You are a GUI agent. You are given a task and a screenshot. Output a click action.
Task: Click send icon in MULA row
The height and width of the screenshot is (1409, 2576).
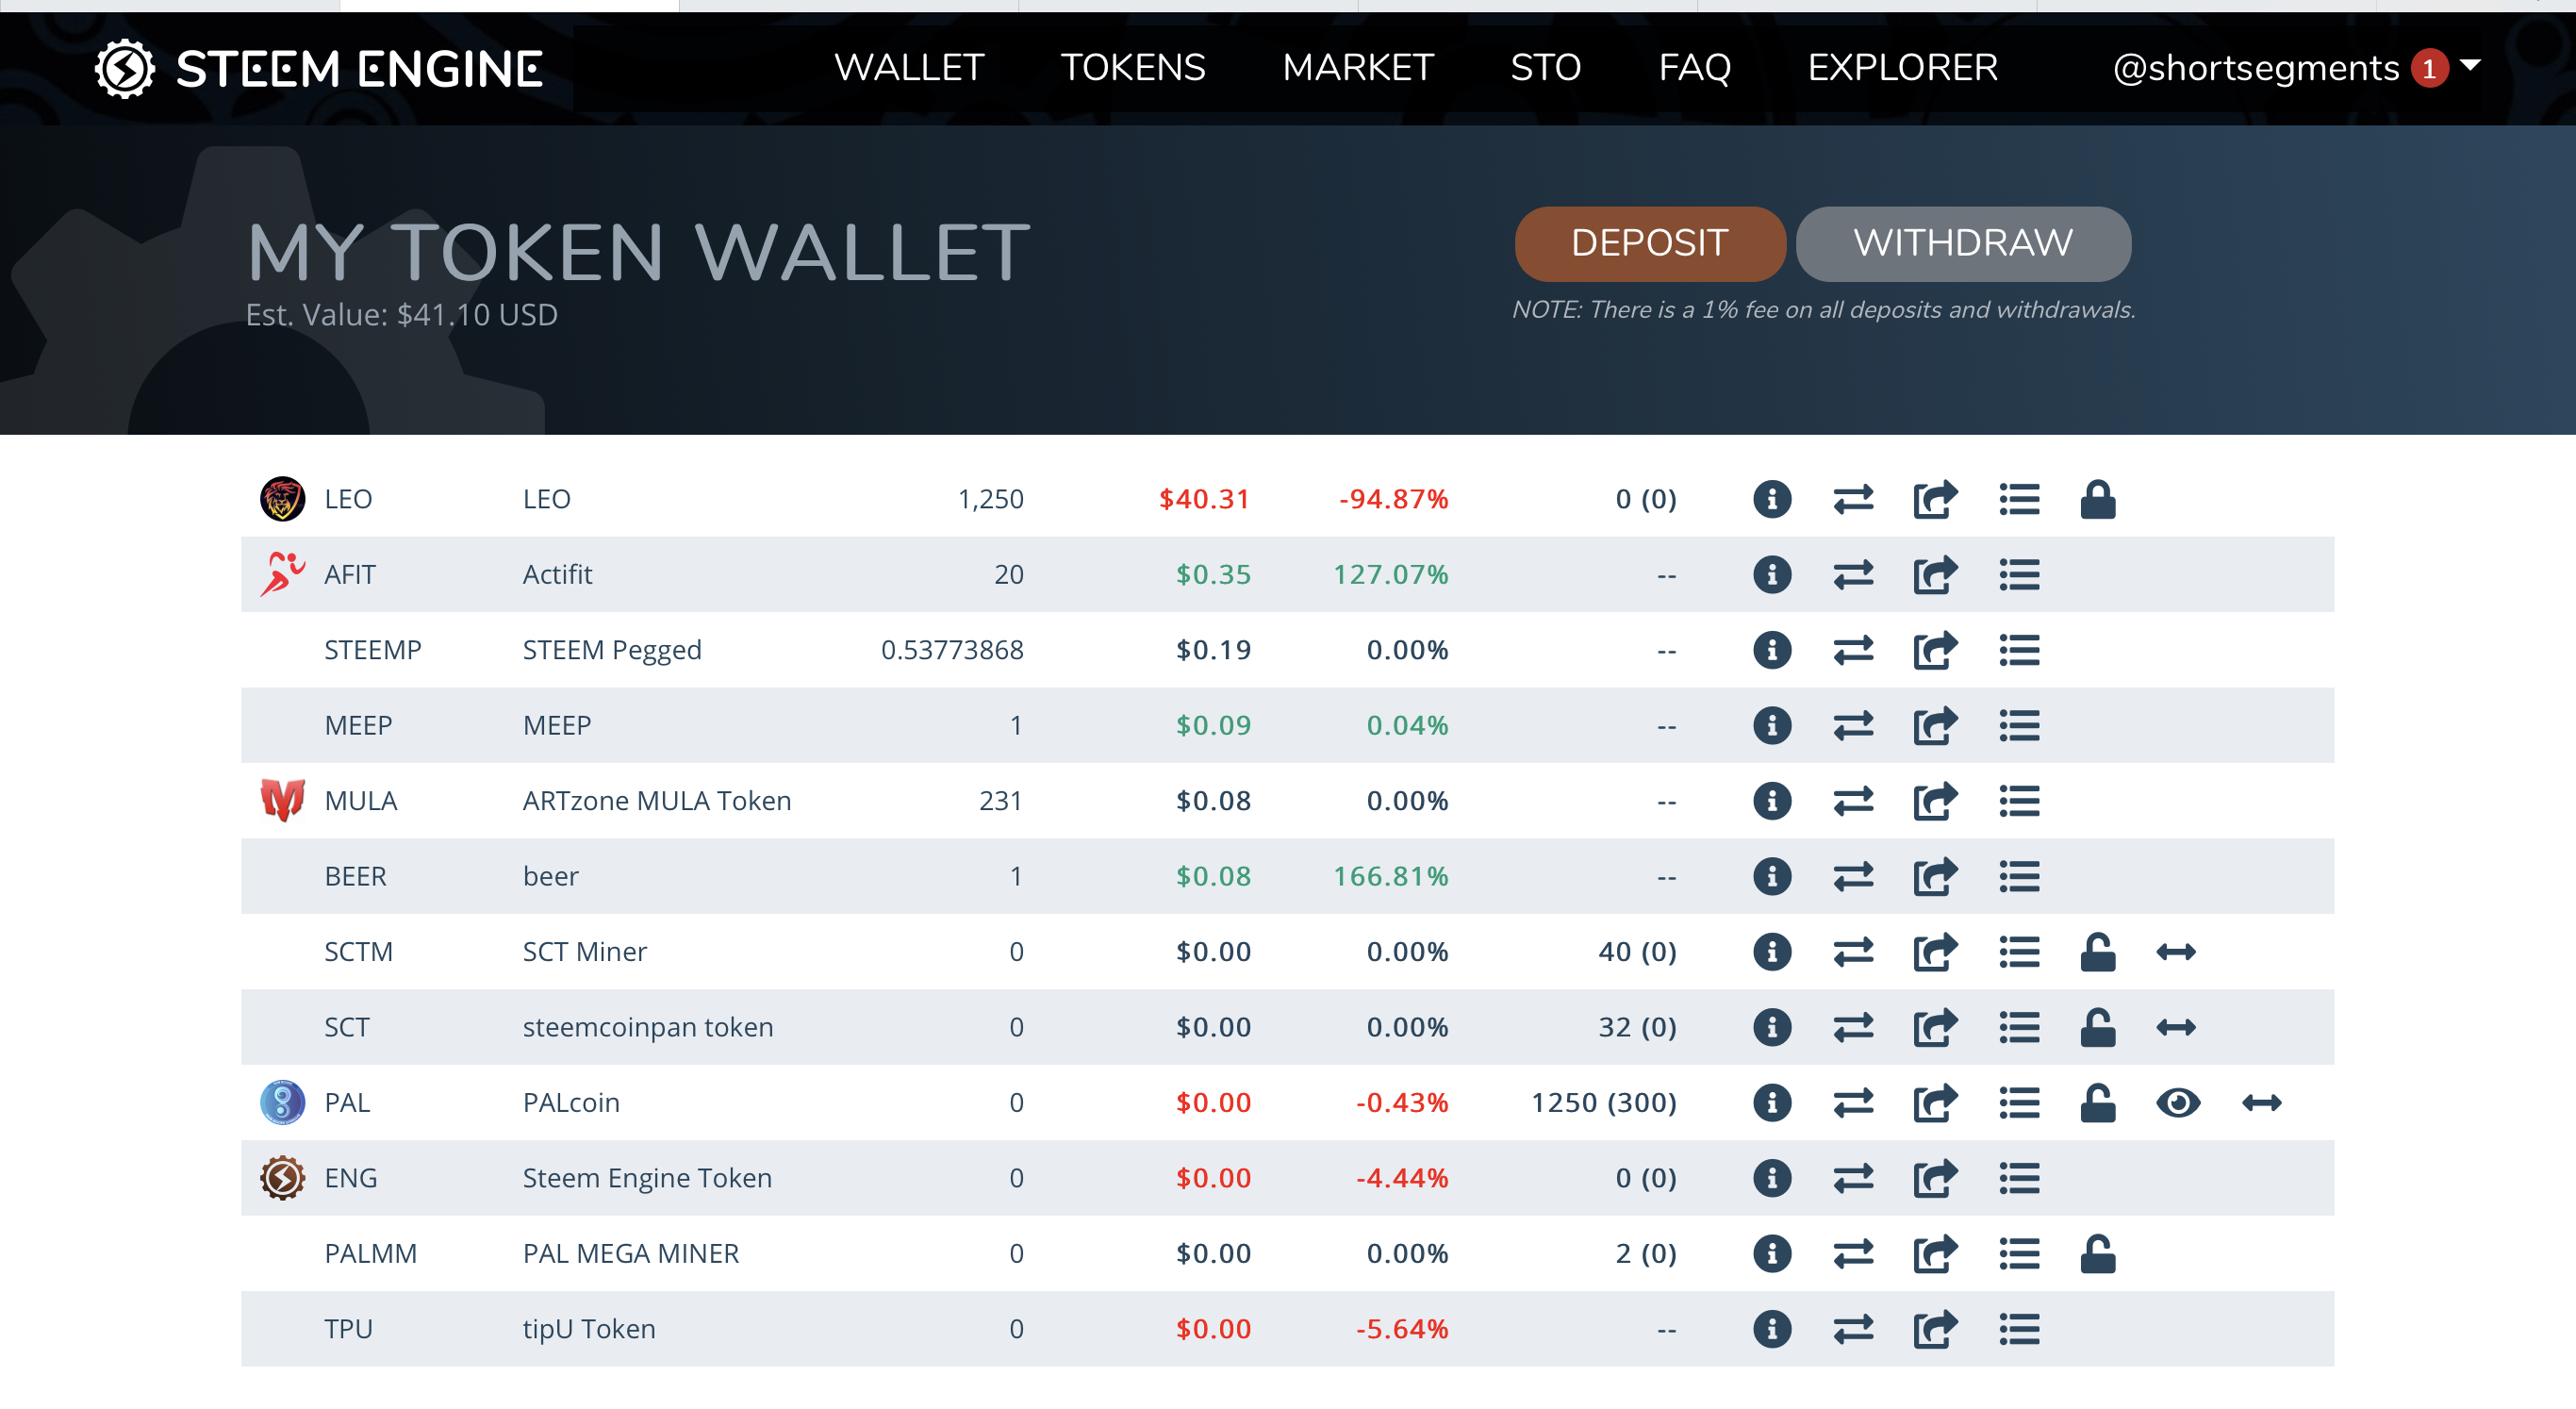(x=1934, y=801)
